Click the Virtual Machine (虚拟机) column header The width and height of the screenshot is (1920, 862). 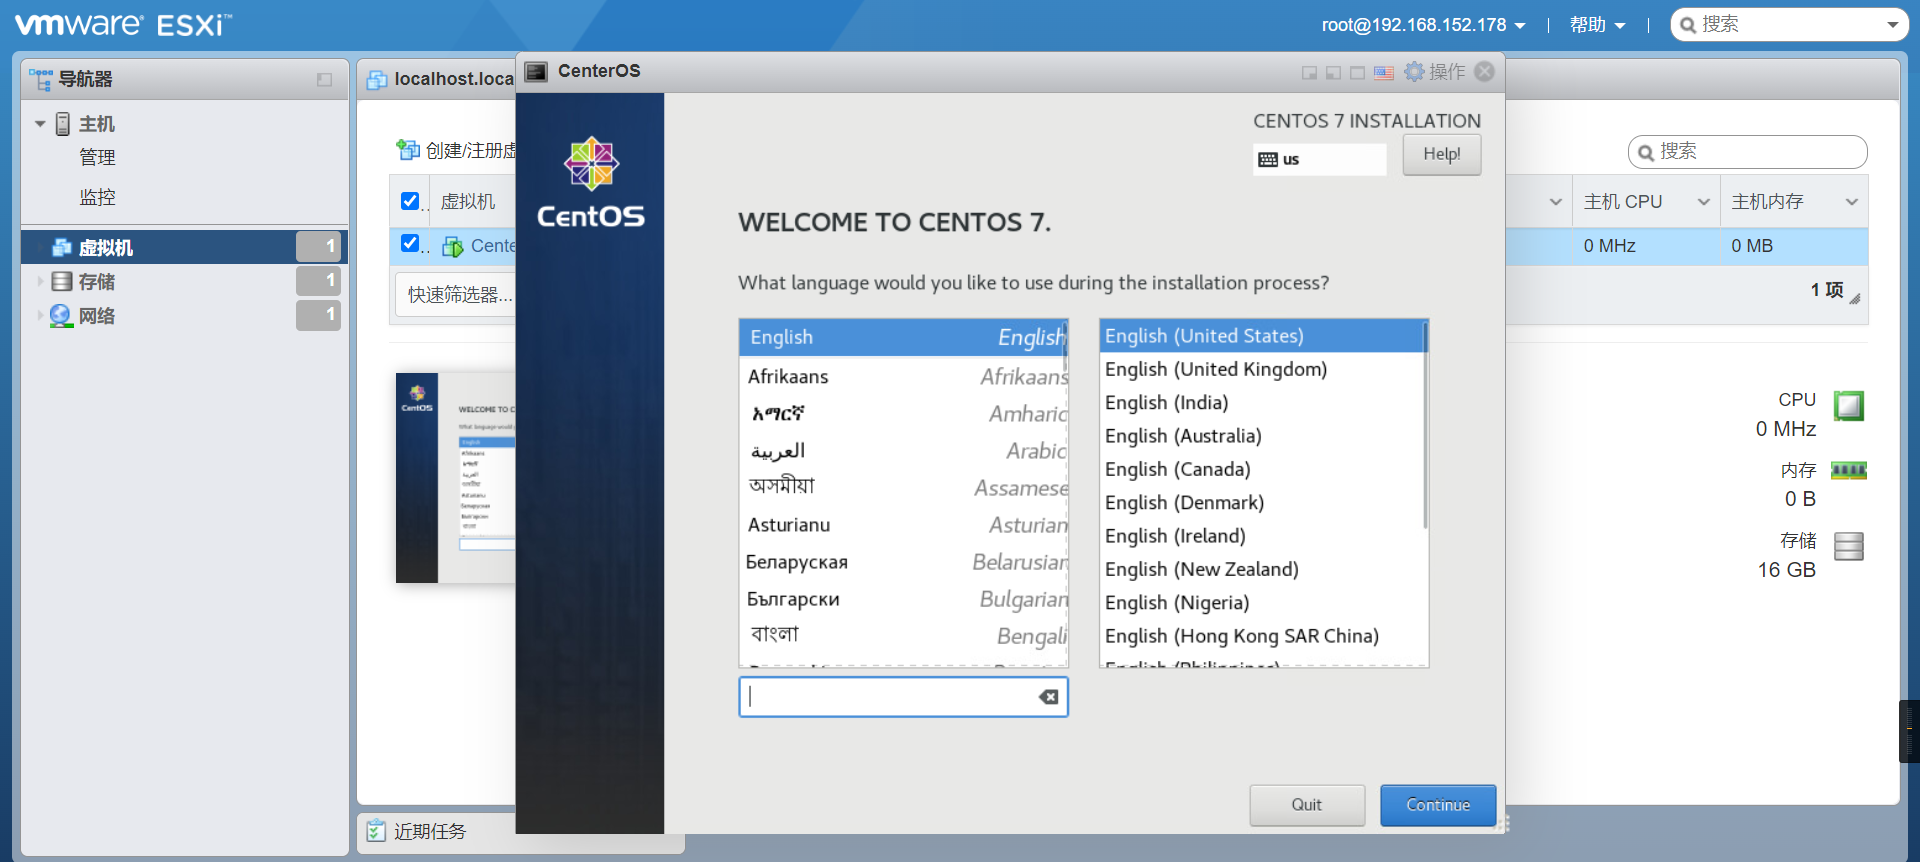point(468,202)
